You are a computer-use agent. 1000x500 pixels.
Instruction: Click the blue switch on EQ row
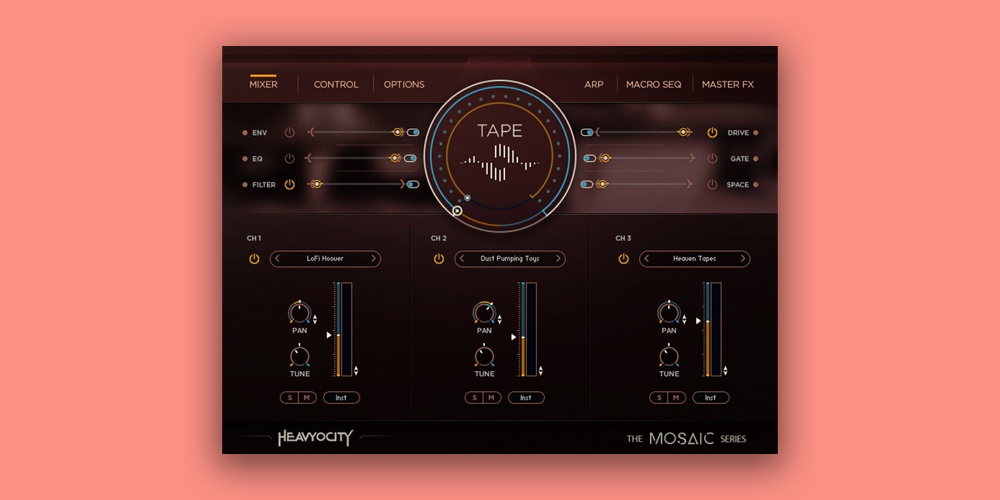pos(410,158)
